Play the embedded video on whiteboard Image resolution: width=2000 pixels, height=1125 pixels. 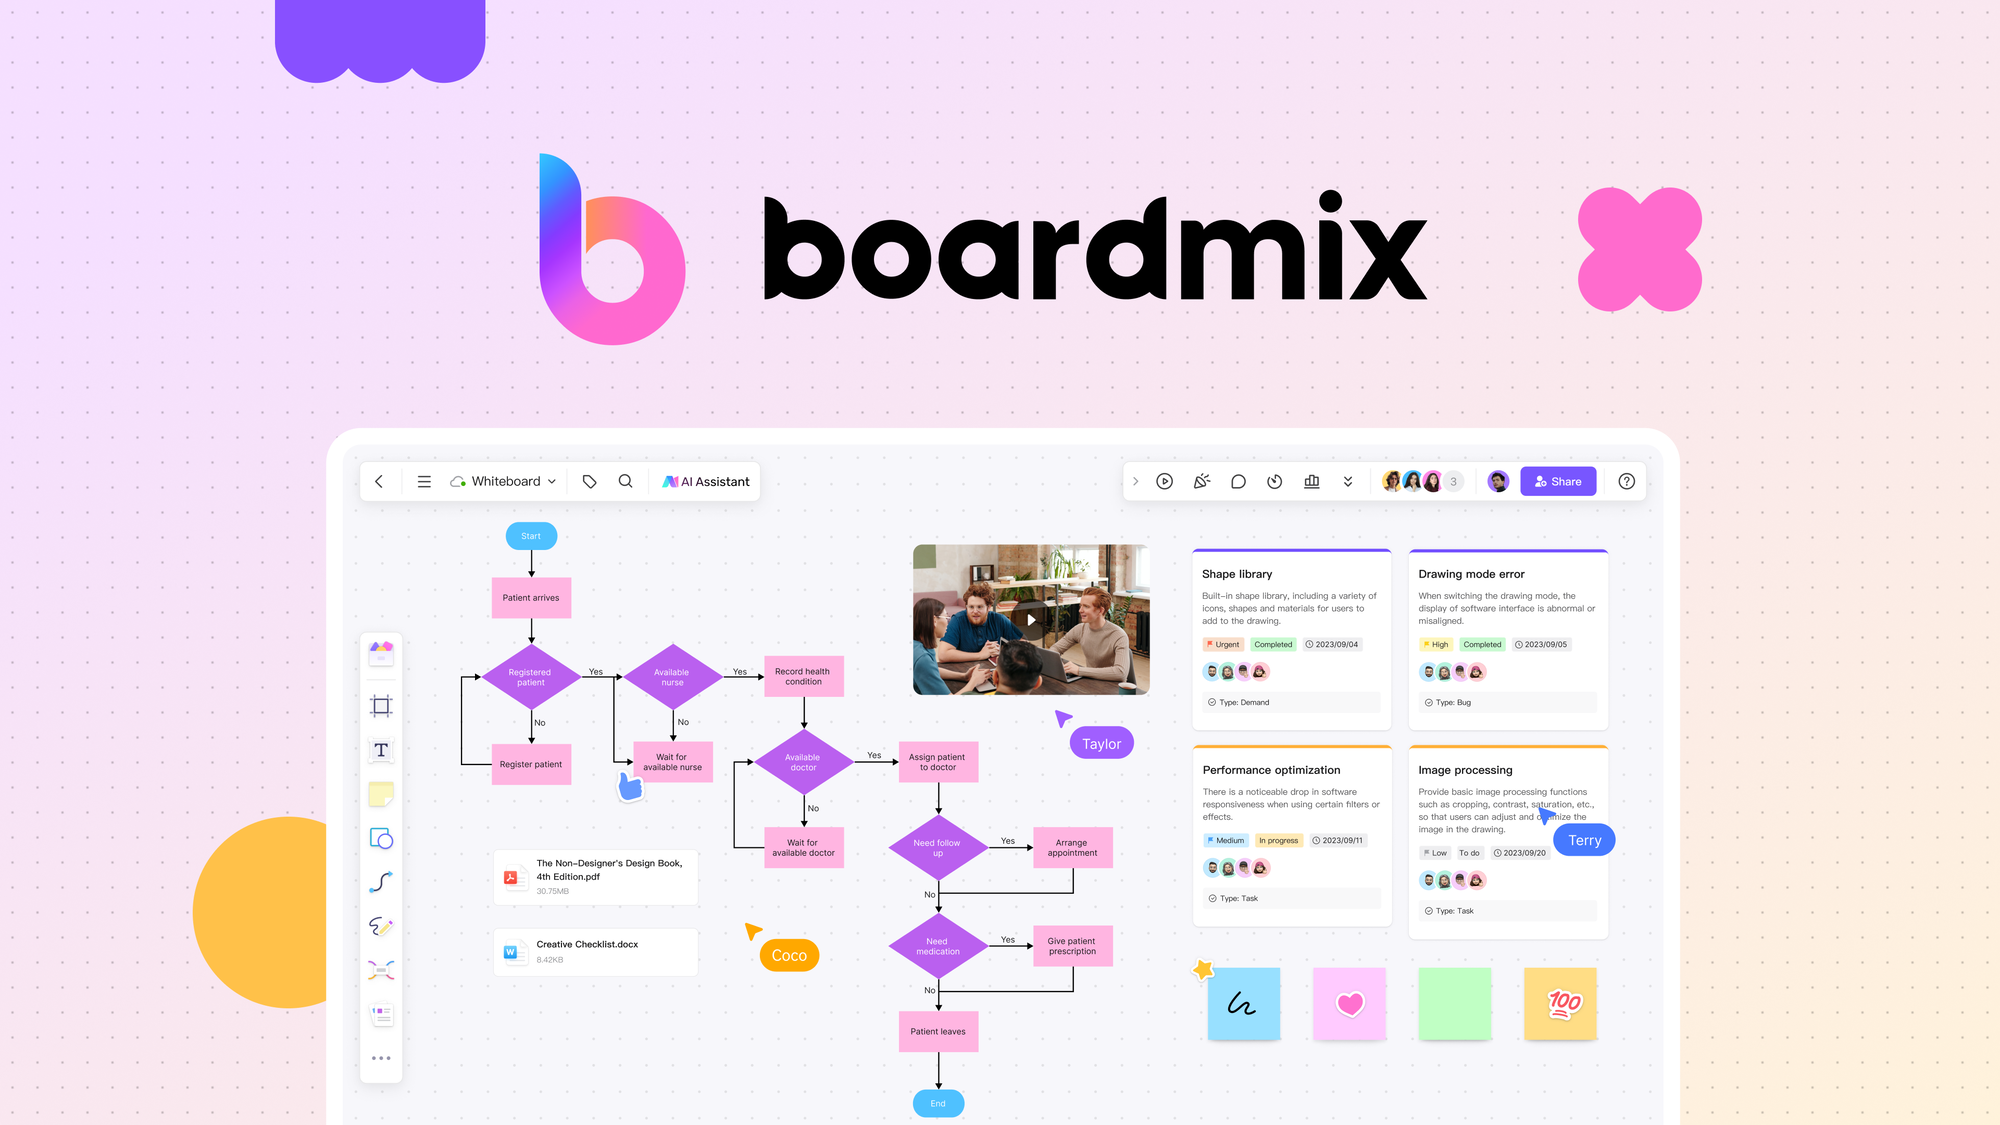coord(1029,620)
